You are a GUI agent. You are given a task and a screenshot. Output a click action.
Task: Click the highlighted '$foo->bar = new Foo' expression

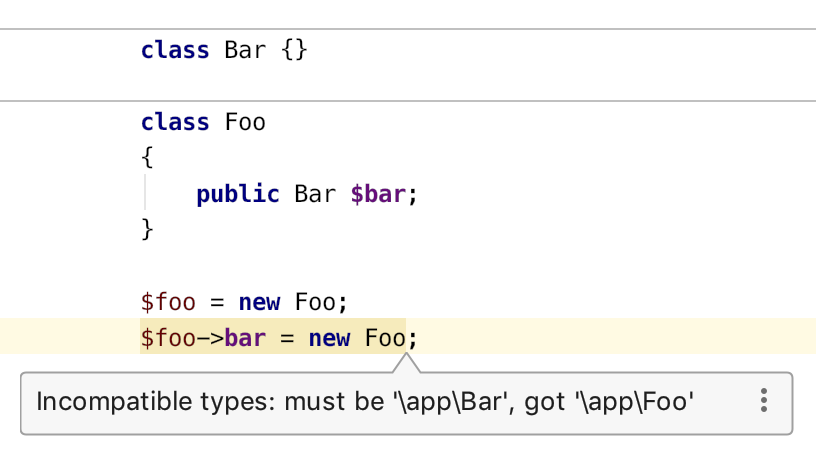click(273, 338)
